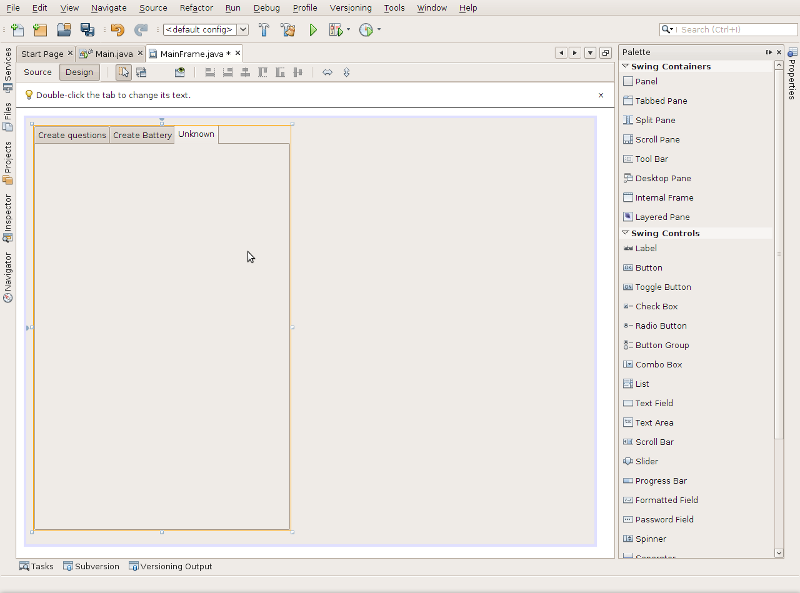Click the Open Project toolbar icon
The image size is (800, 593).
point(64,30)
